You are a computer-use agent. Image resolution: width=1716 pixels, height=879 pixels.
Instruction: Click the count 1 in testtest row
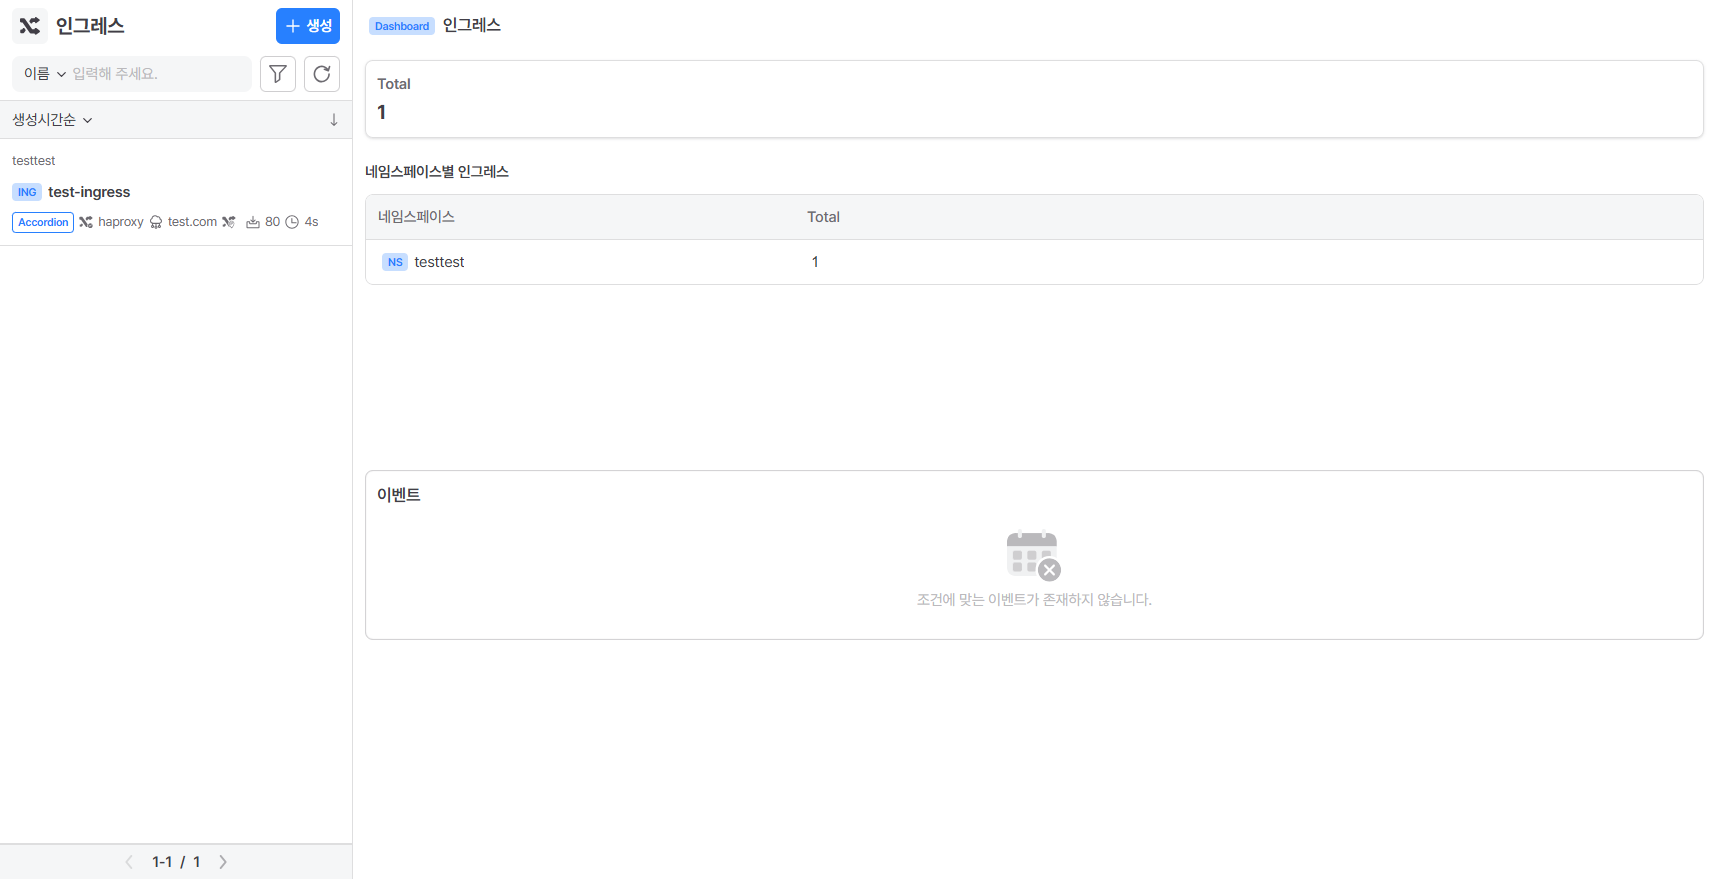point(815,262)
